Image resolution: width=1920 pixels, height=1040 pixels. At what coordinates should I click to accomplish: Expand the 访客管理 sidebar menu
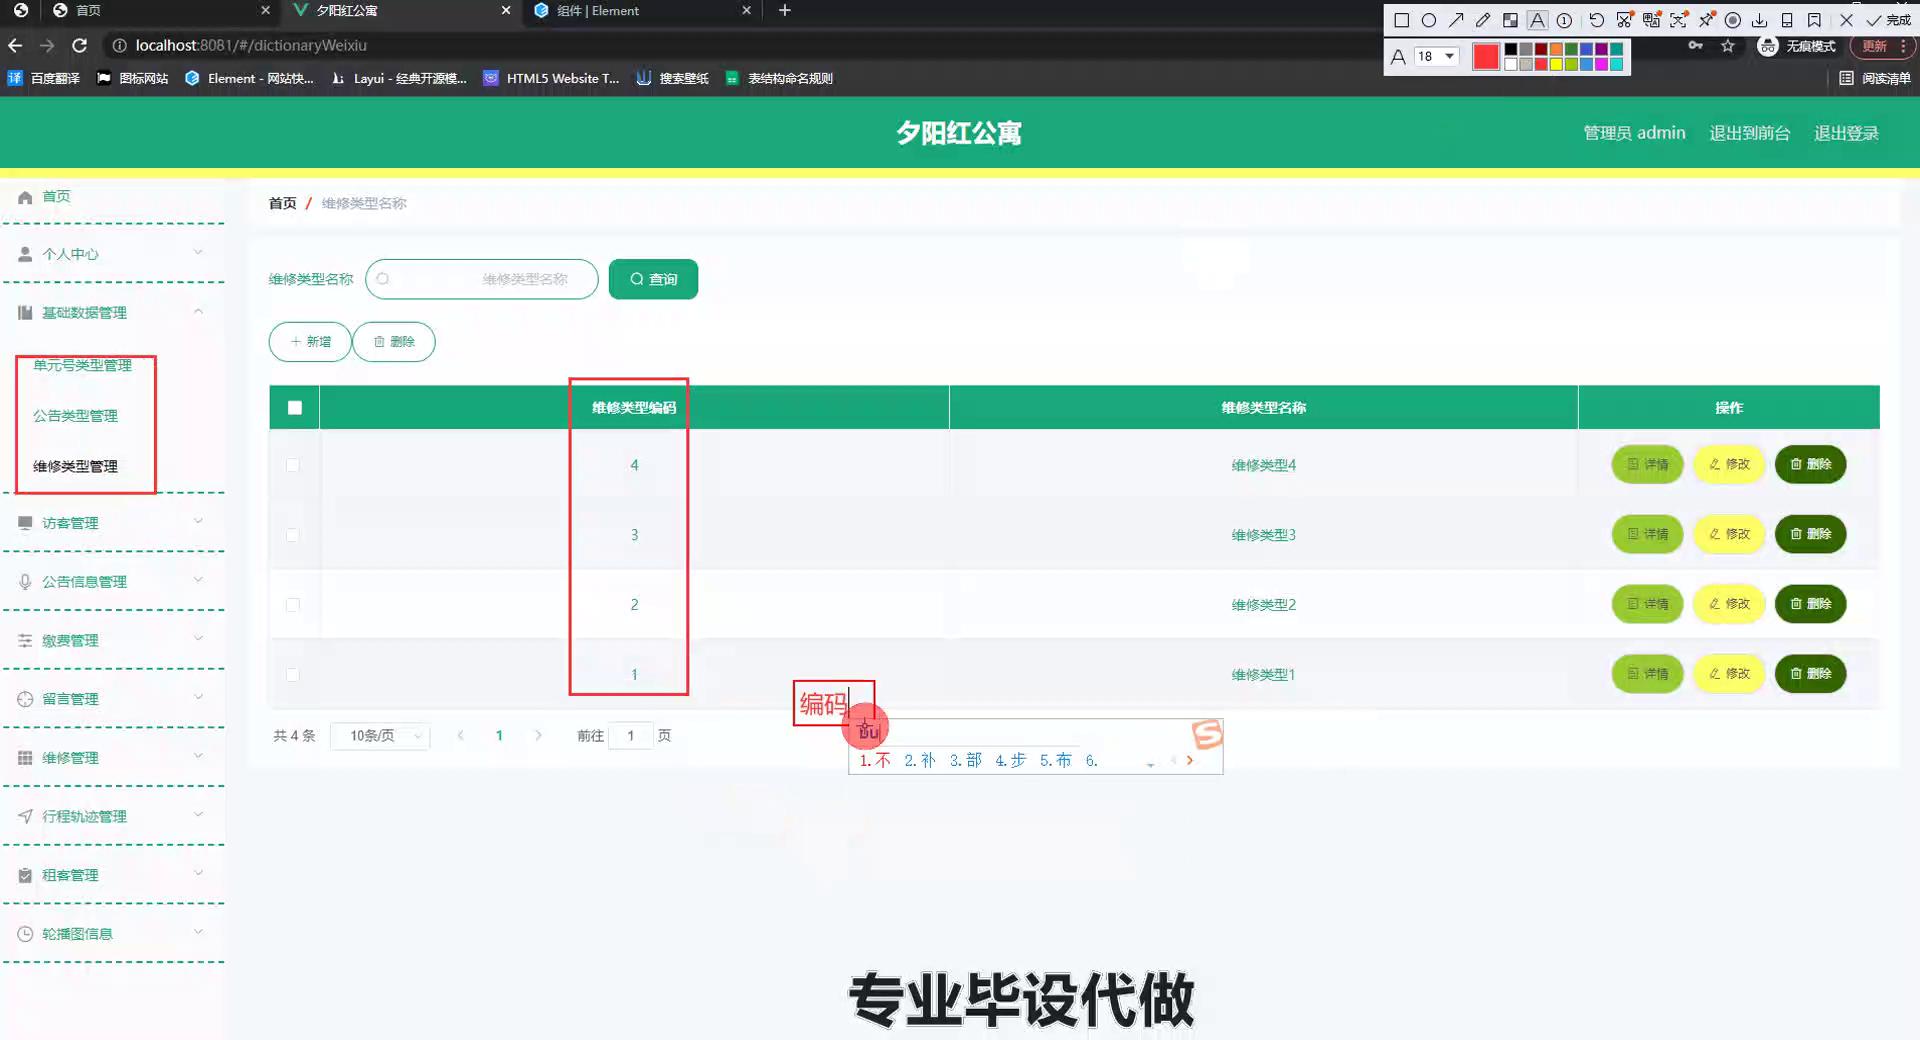[x=110, y=523]
